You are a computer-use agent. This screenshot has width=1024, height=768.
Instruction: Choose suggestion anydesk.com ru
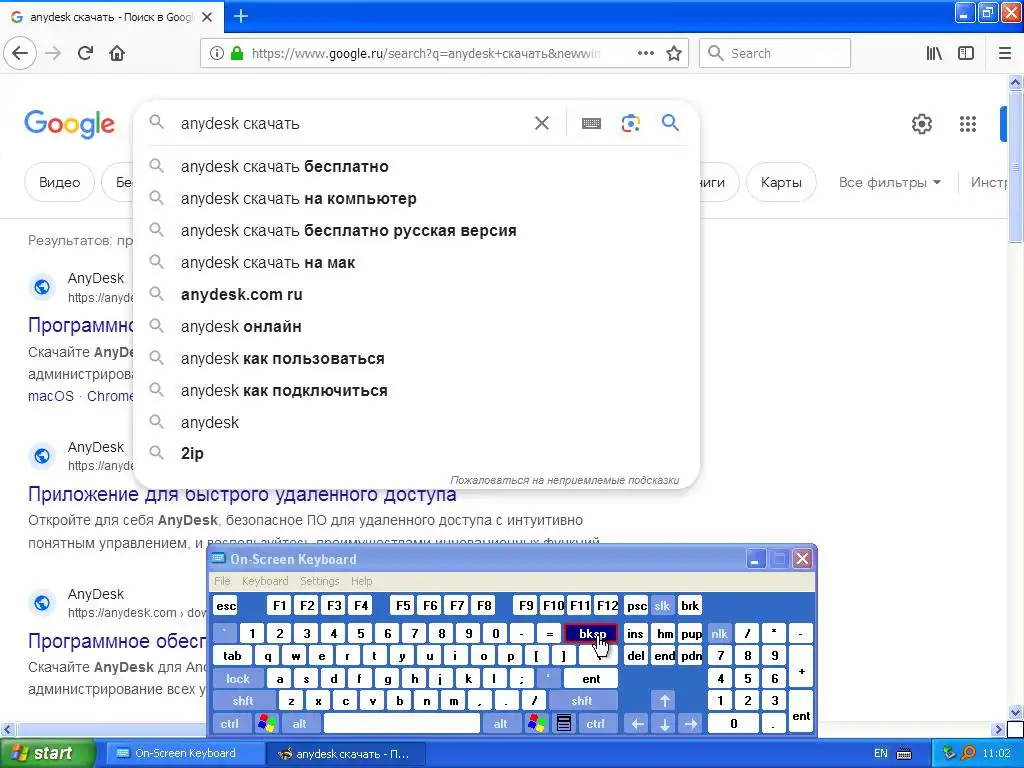417,295
